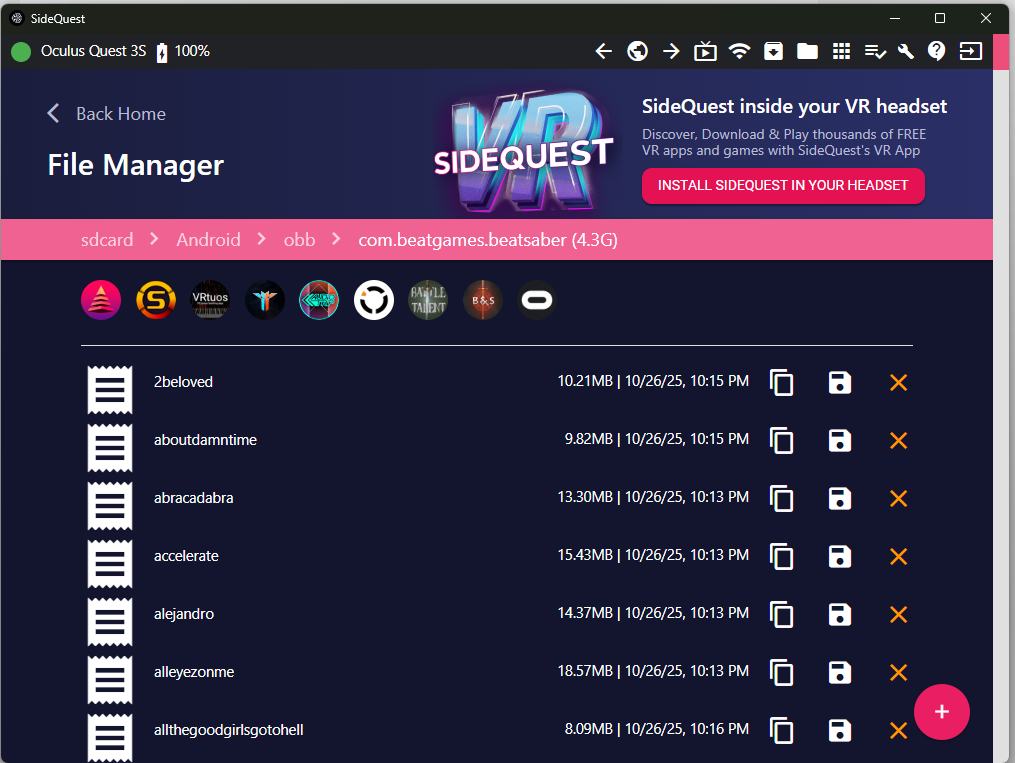Save the accelerate file to PC
Screen dimensions: 1015x763
point(840,557)
